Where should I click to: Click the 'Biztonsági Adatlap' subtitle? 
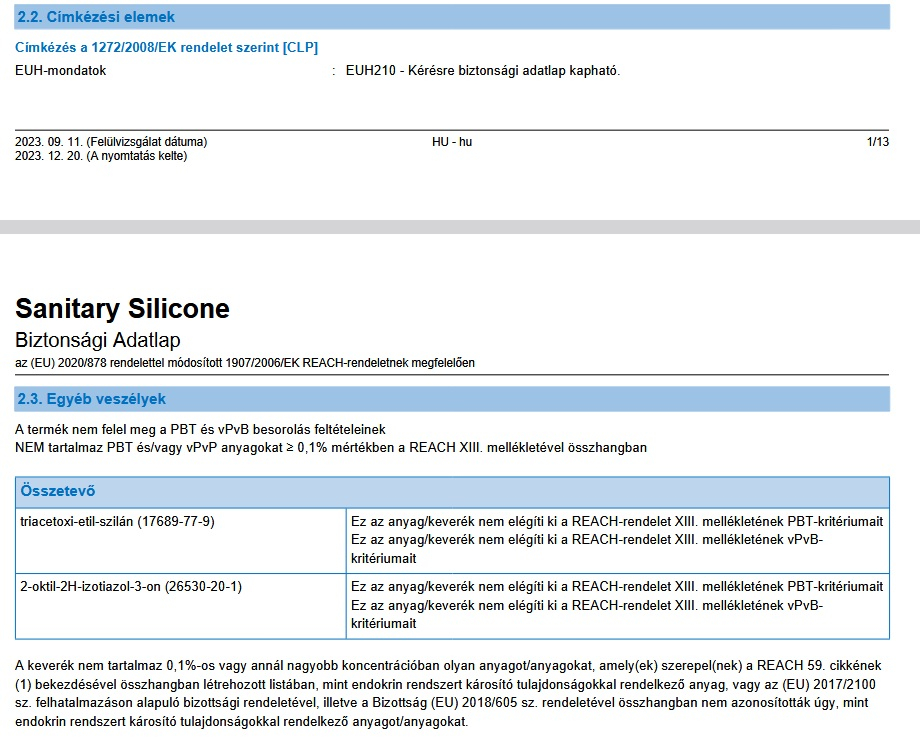coord(98,340)
